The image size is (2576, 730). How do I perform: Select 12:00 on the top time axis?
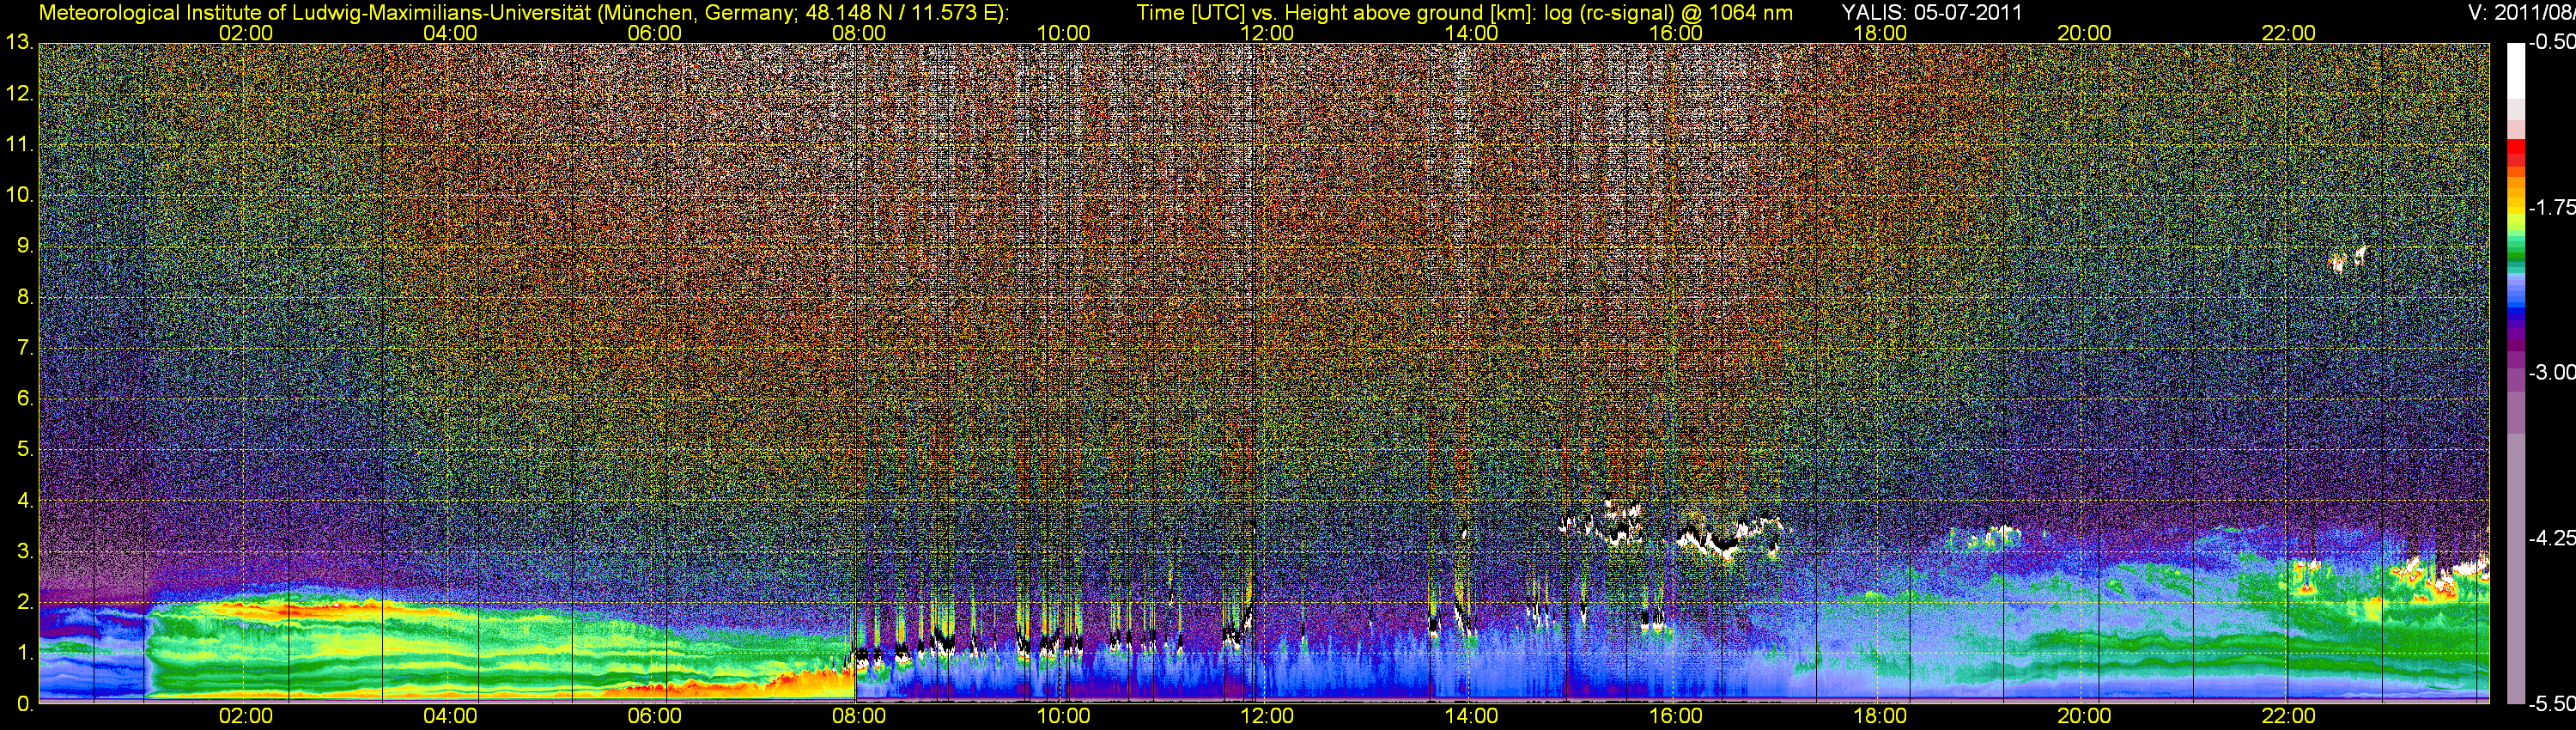(x=1267, y=33)
